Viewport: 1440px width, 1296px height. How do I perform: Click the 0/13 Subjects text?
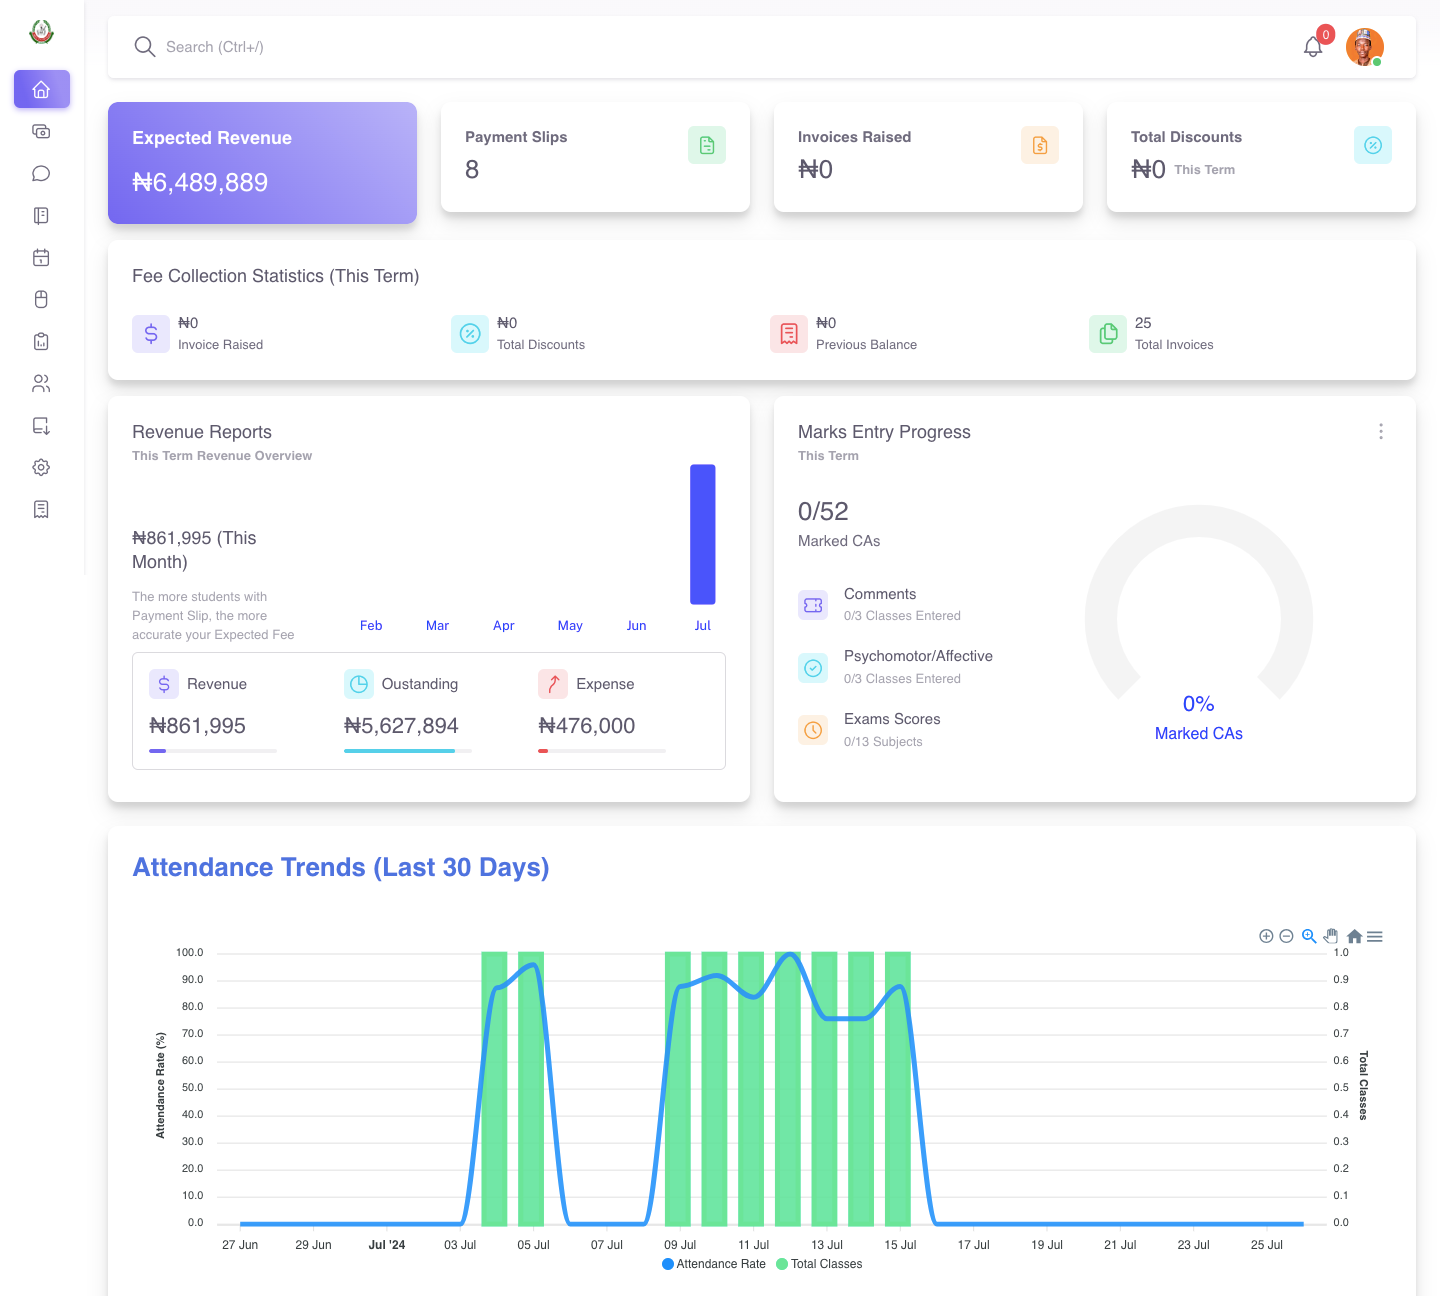883,742
